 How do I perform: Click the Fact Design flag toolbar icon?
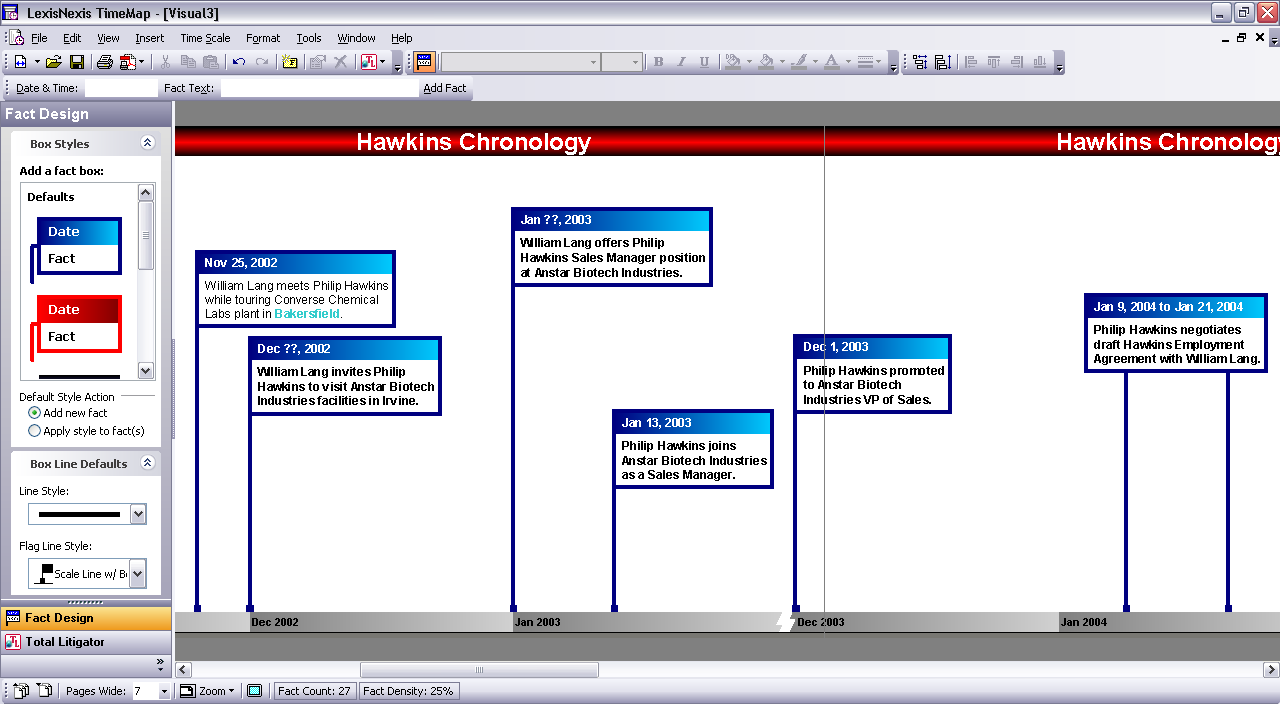[x=424, y=62]
